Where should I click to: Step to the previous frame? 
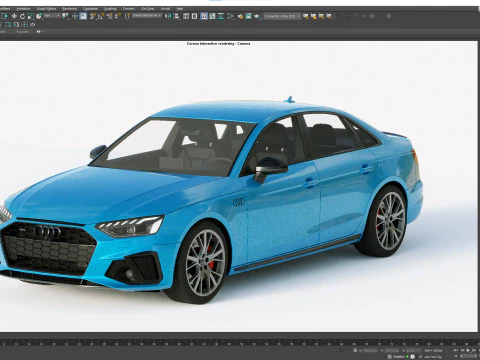(462, 350)
